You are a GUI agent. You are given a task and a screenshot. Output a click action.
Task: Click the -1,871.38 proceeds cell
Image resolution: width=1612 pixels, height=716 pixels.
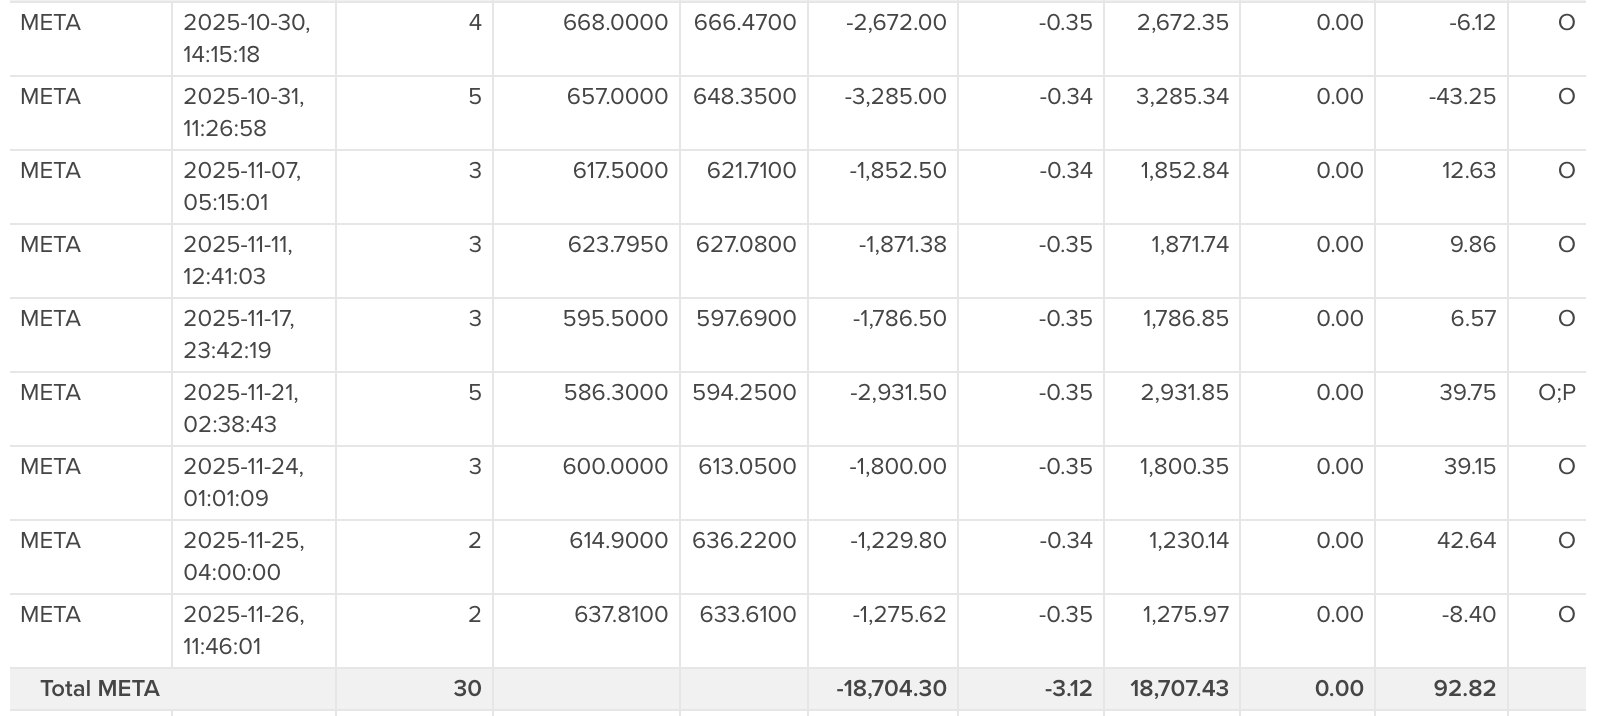pyautogui.click(x=902, y=245)
